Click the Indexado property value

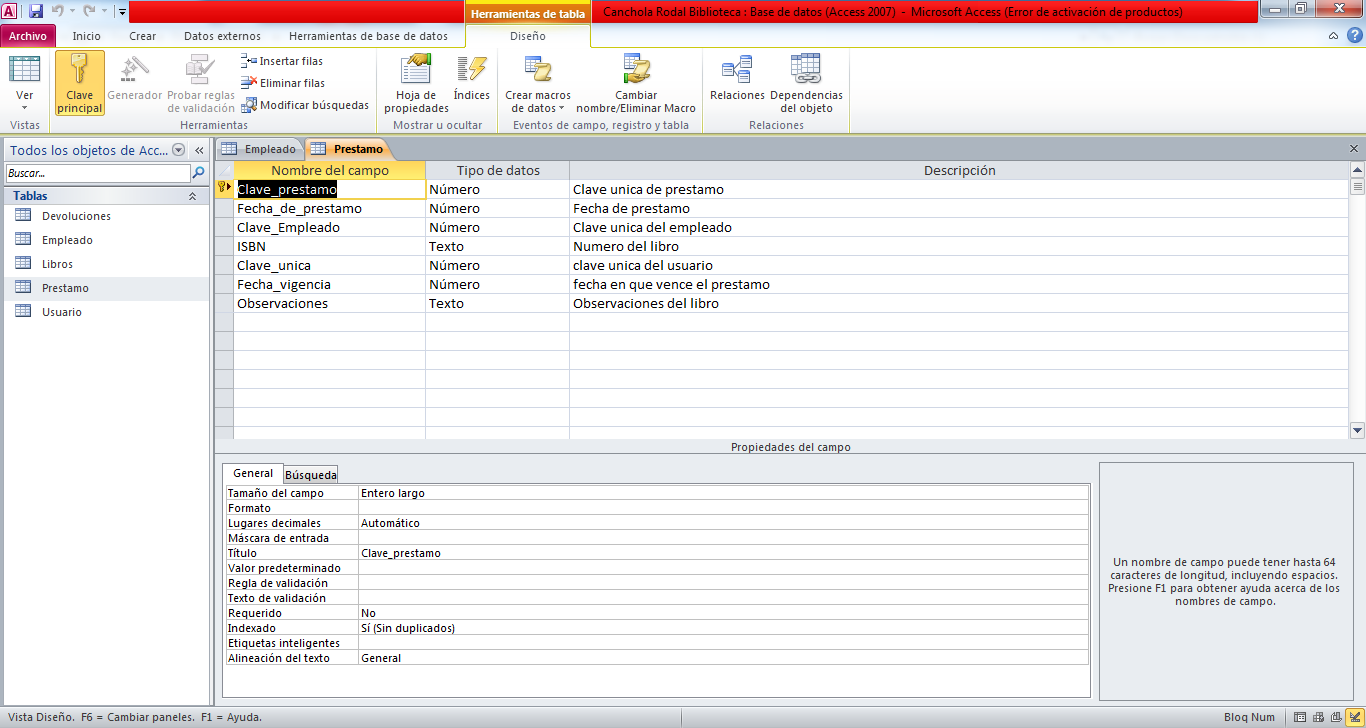tap(723, 628)
